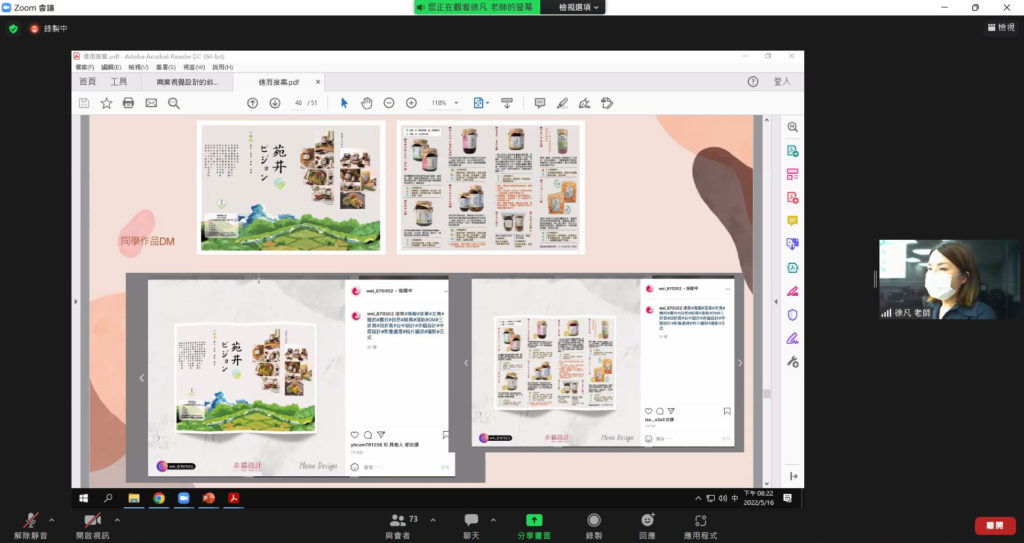
Task: Open the add comment note tool
Action: click(540, 103)
